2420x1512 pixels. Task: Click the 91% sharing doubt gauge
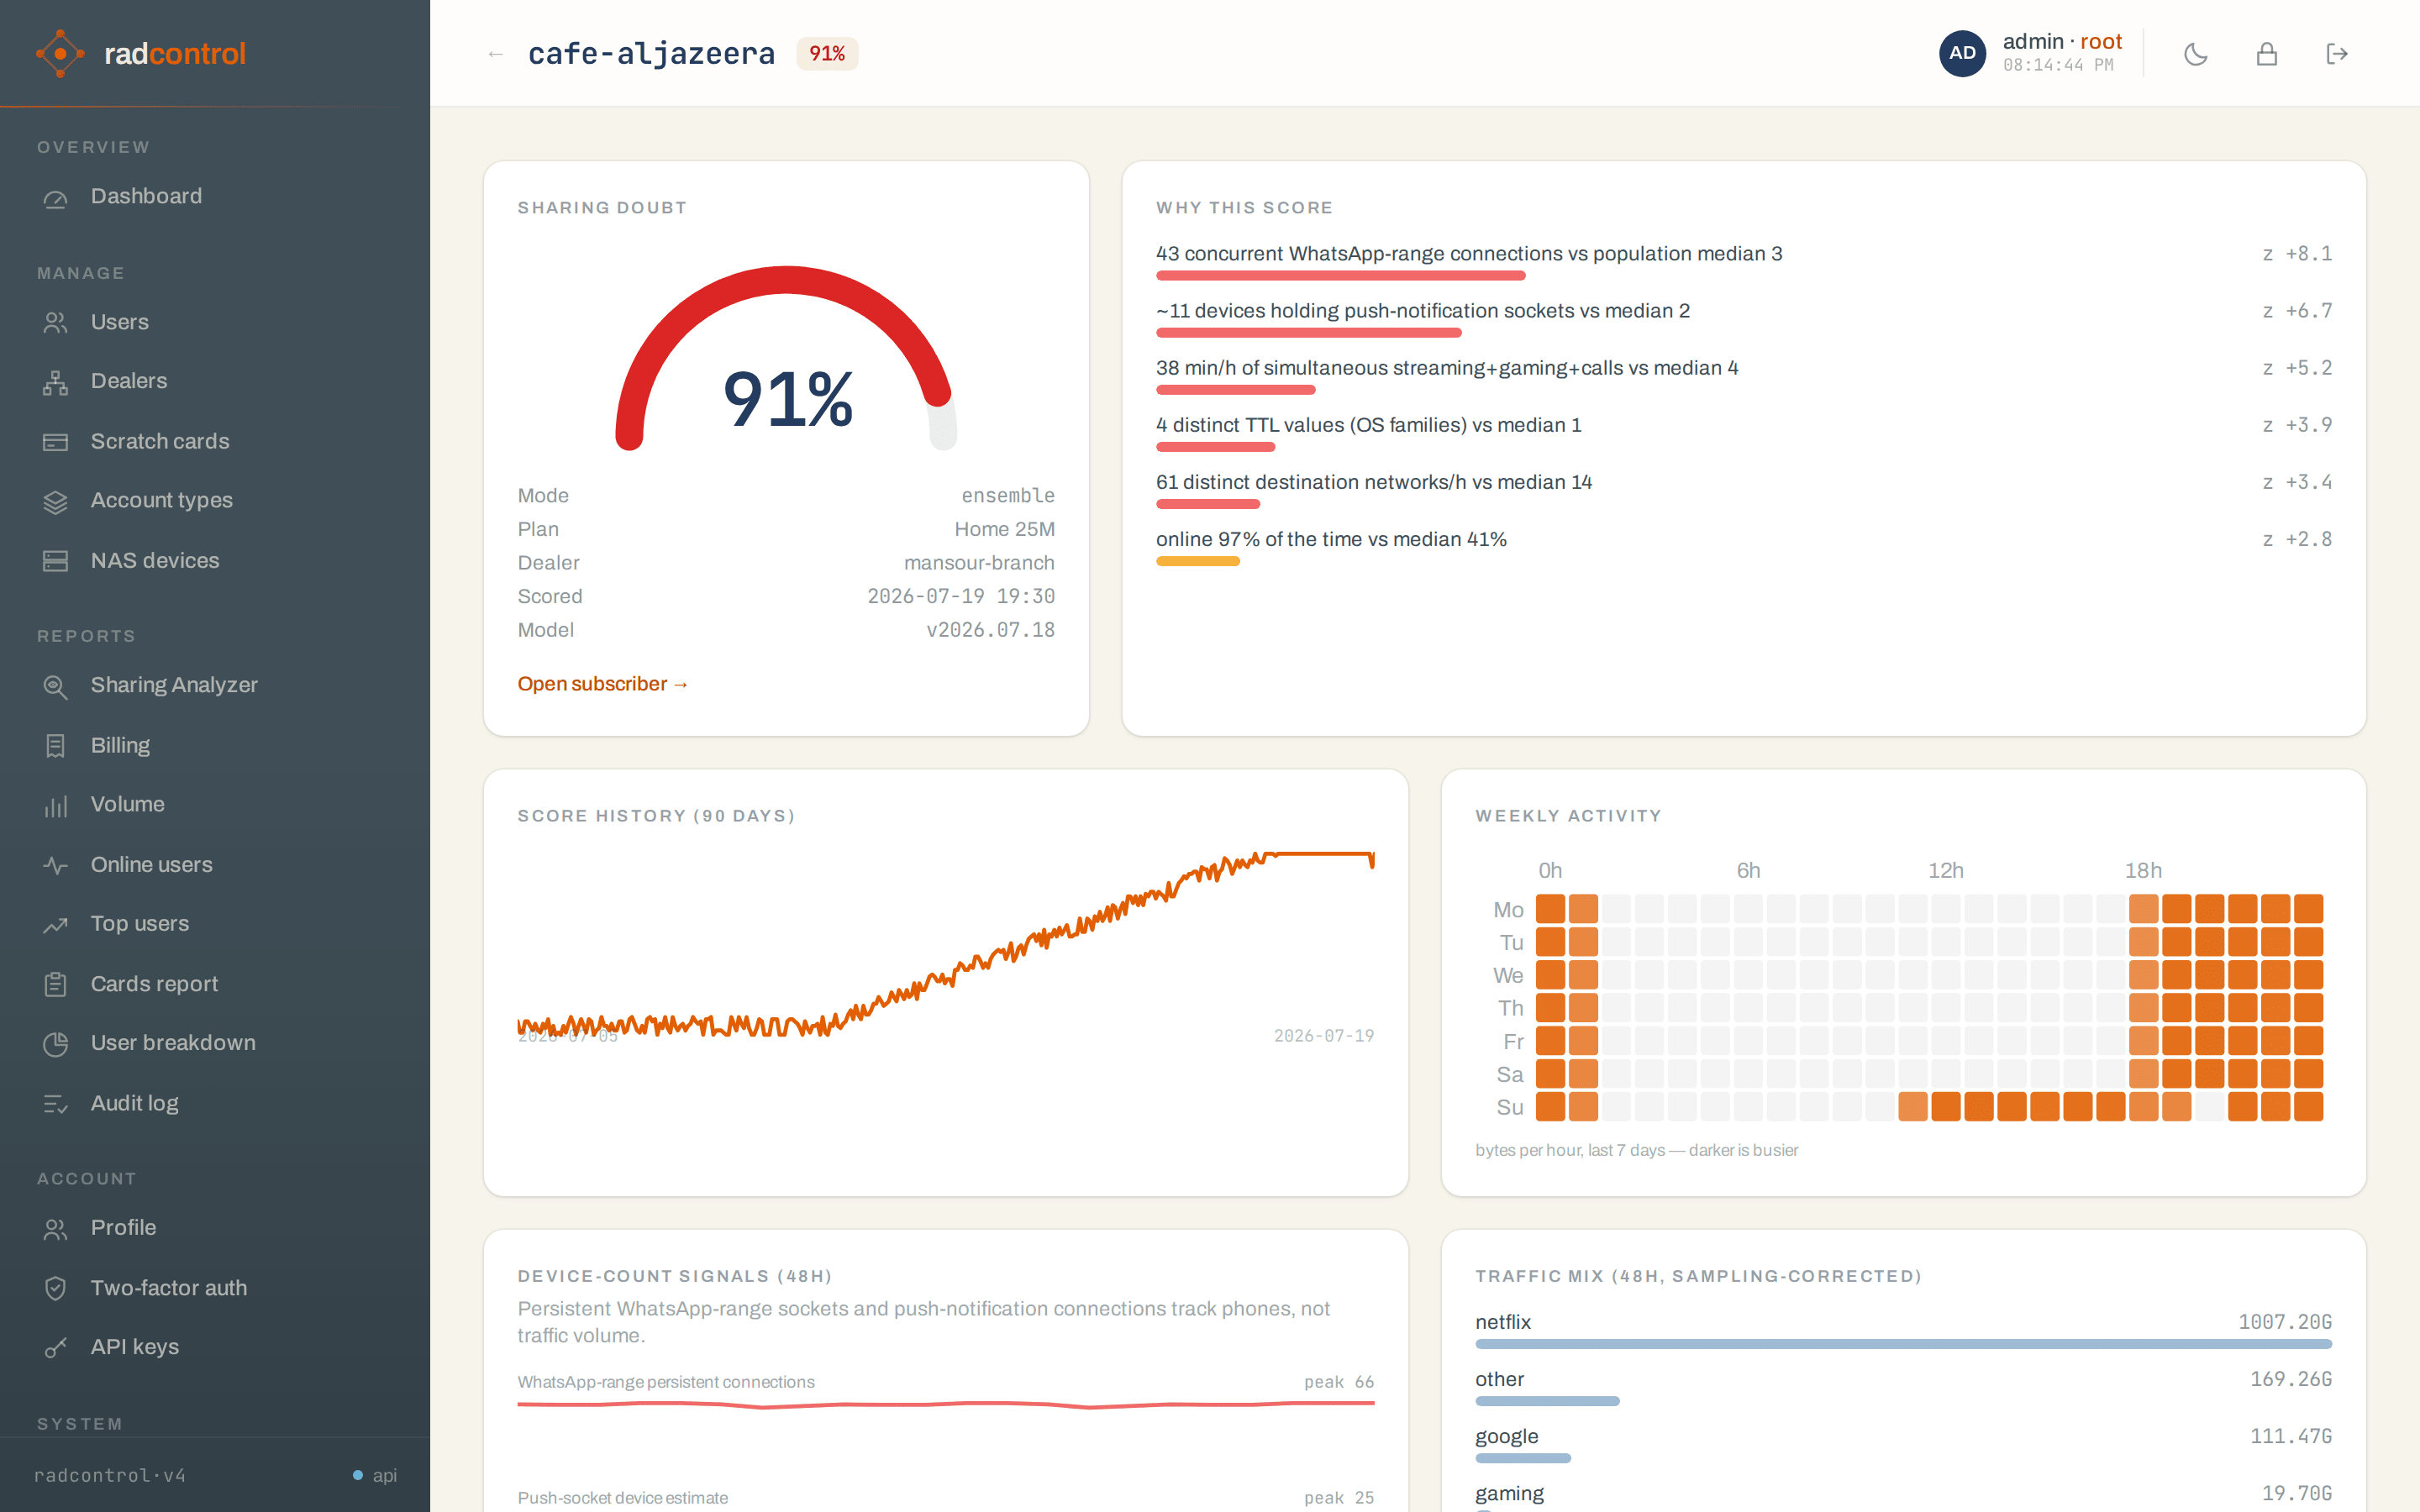[x=786, y=358]
